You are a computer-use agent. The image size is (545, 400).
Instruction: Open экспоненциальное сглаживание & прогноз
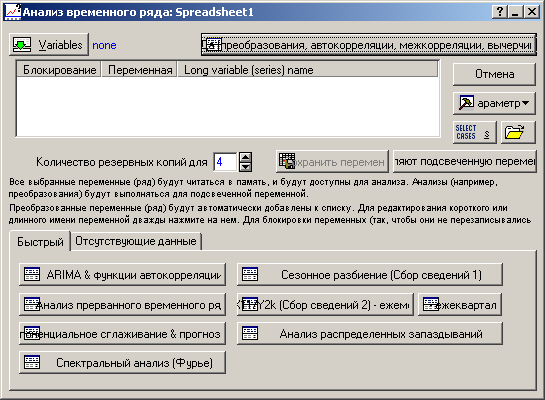click(122, 334)
